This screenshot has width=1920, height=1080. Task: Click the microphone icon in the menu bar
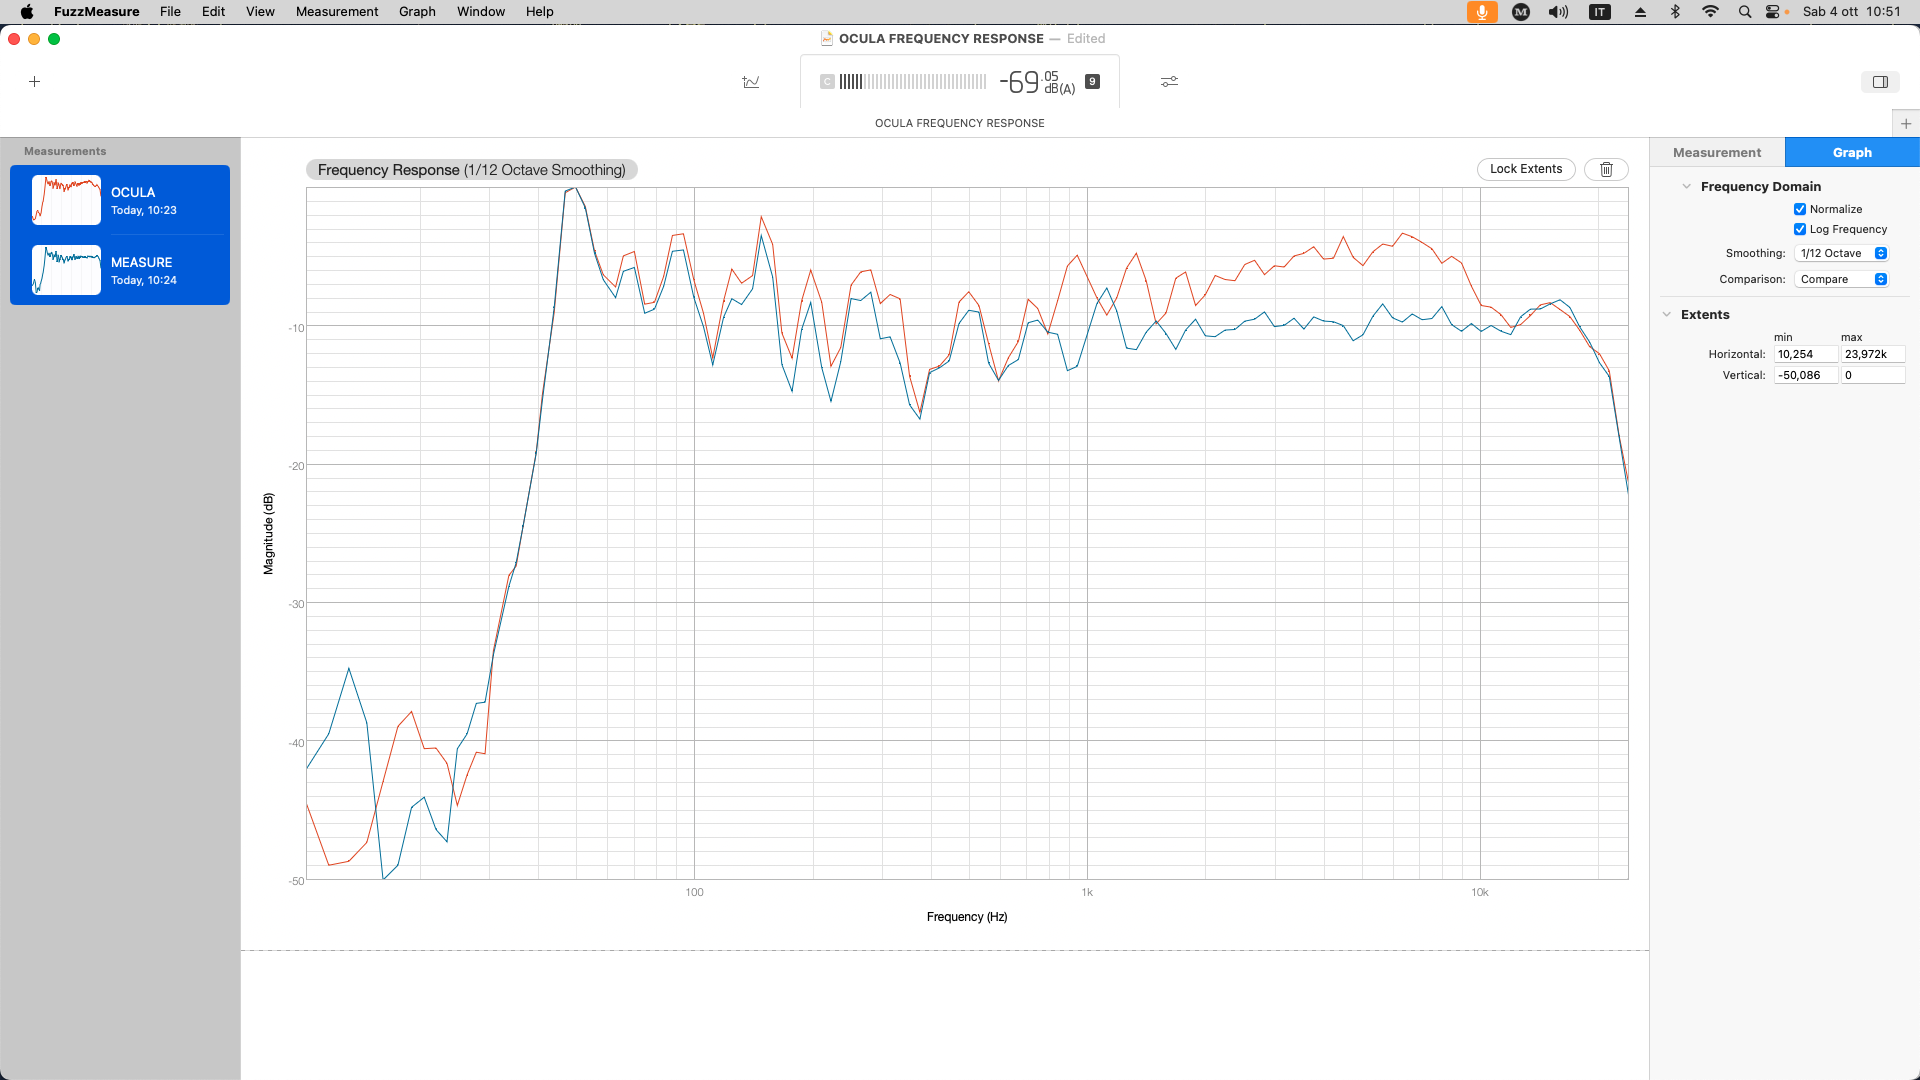tap(1482, 12)
